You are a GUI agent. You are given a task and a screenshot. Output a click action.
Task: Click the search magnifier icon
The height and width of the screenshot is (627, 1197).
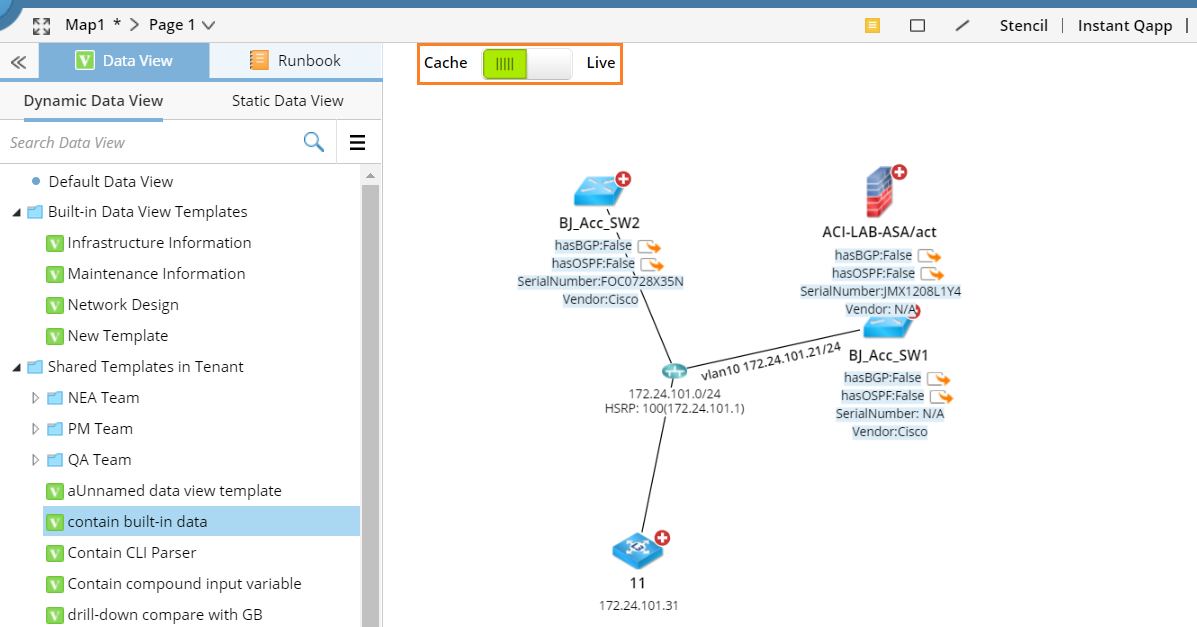(x=314, y=142)
